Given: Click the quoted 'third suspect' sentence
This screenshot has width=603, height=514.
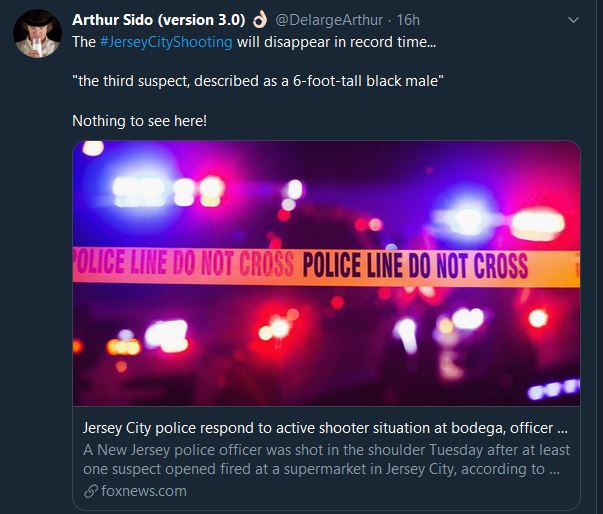Looking at the screenshot, I should click(258, 81).
